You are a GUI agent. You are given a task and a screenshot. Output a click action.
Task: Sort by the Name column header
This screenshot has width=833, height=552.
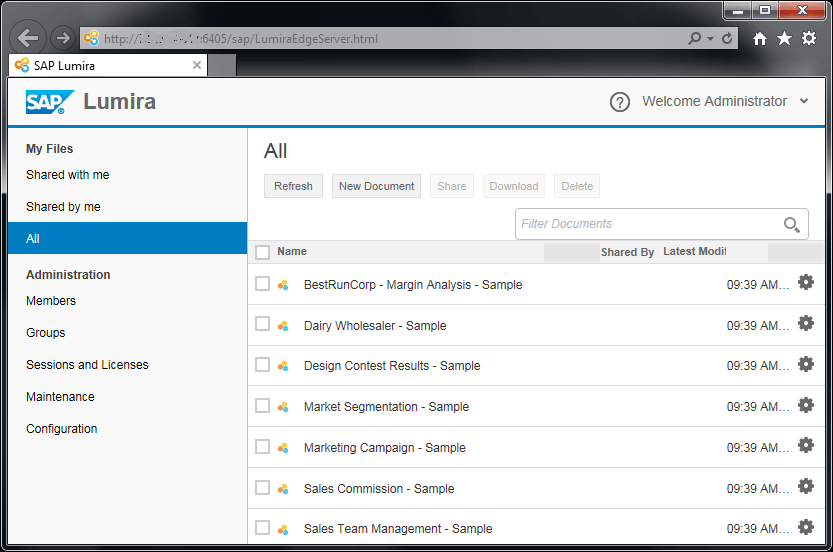coord(292,251)
